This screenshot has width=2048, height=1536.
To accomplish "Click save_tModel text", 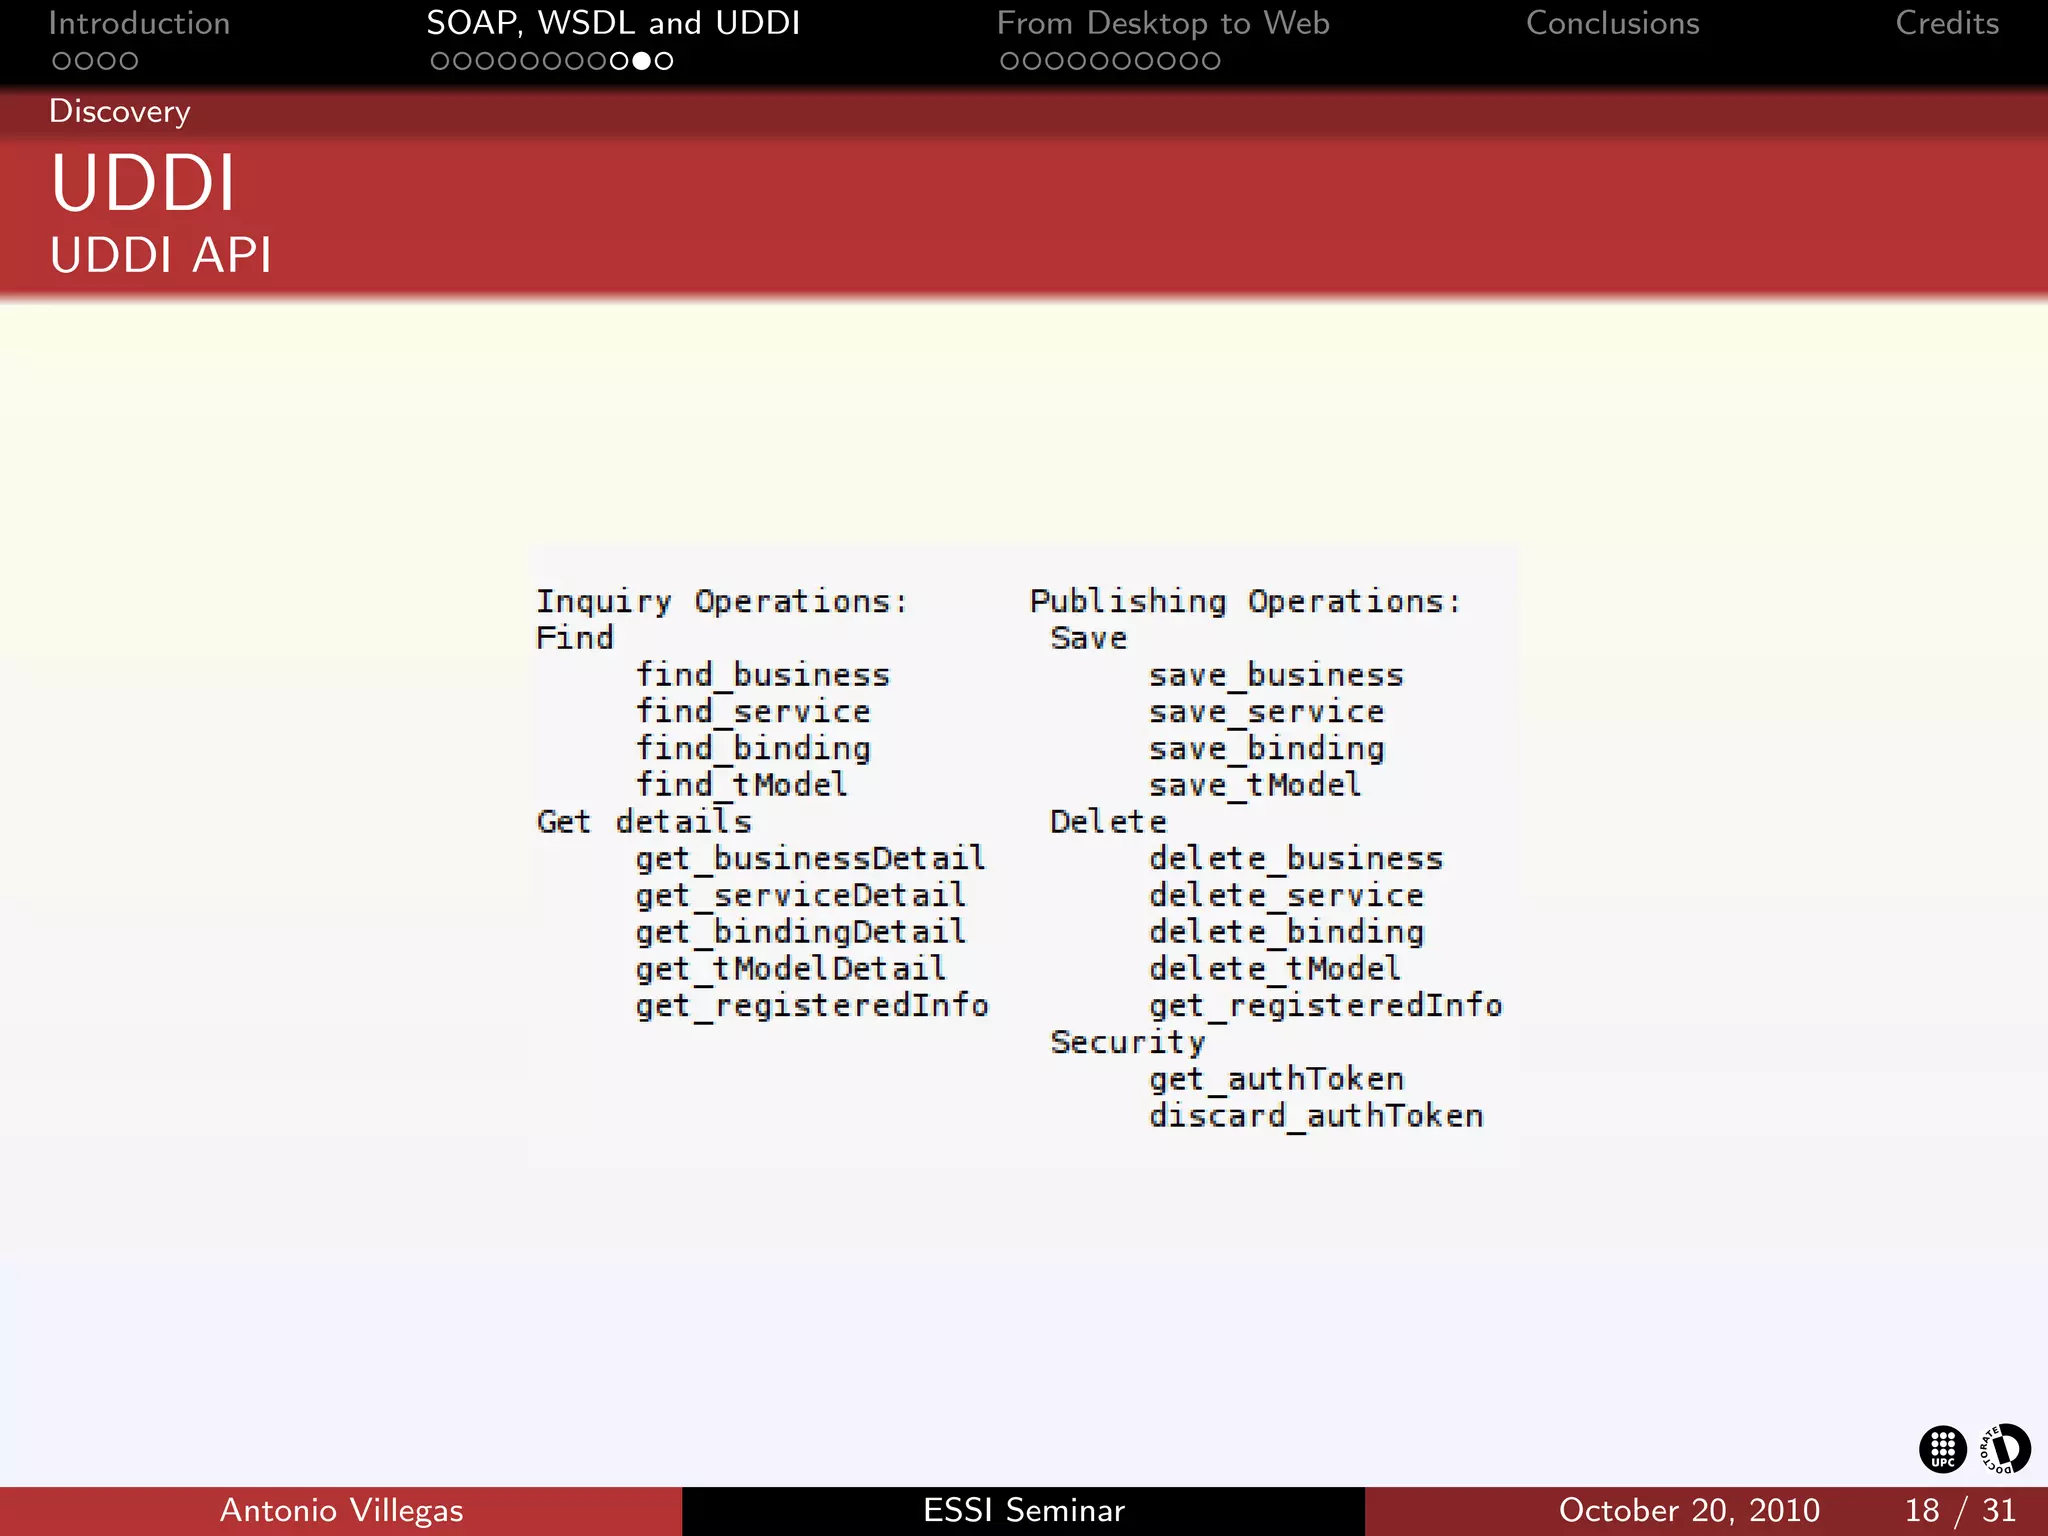I will (x=1256, y=785).
